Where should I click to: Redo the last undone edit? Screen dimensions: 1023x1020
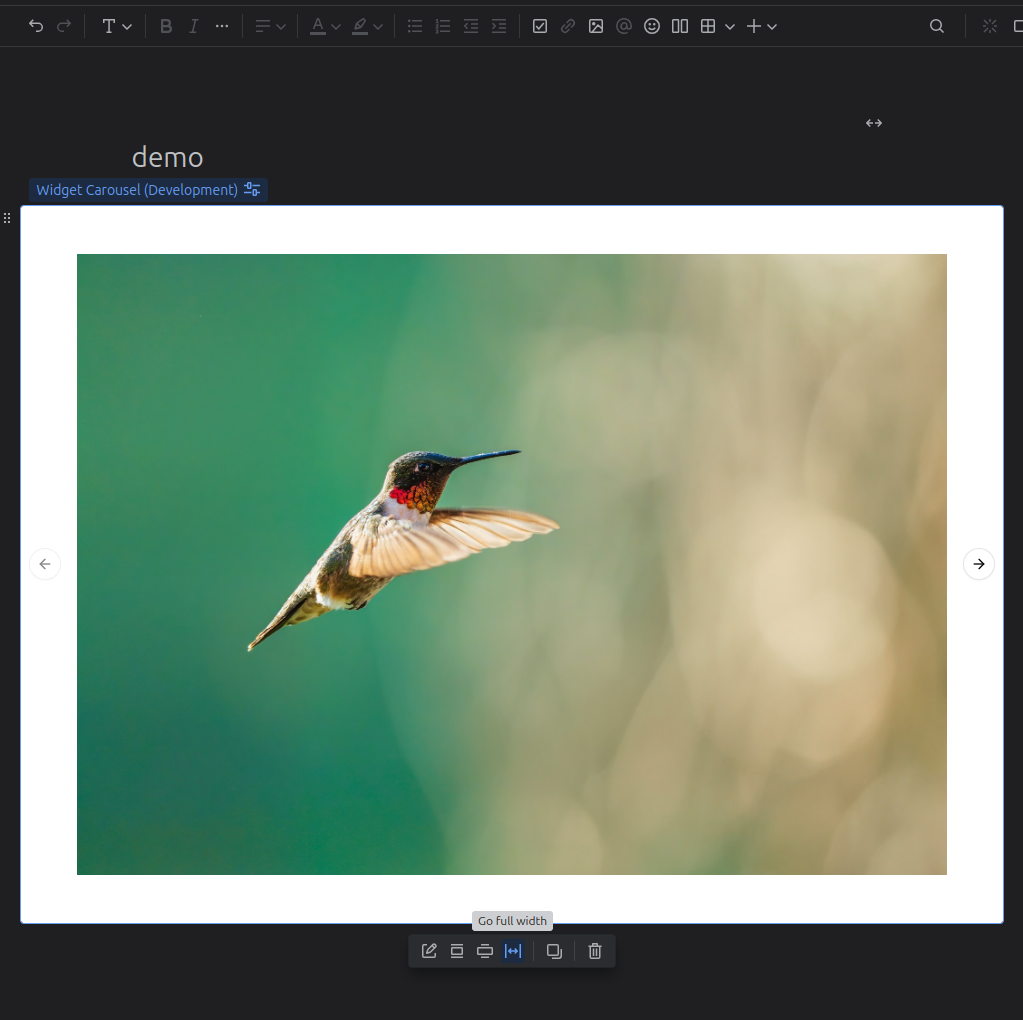64,26
